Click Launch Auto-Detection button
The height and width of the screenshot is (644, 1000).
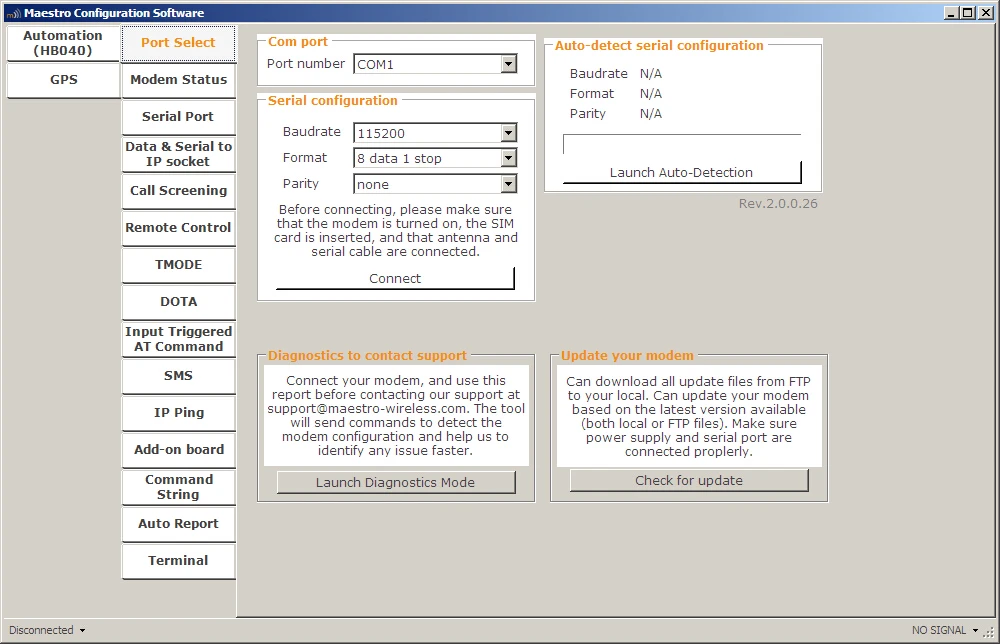[681, 172]
